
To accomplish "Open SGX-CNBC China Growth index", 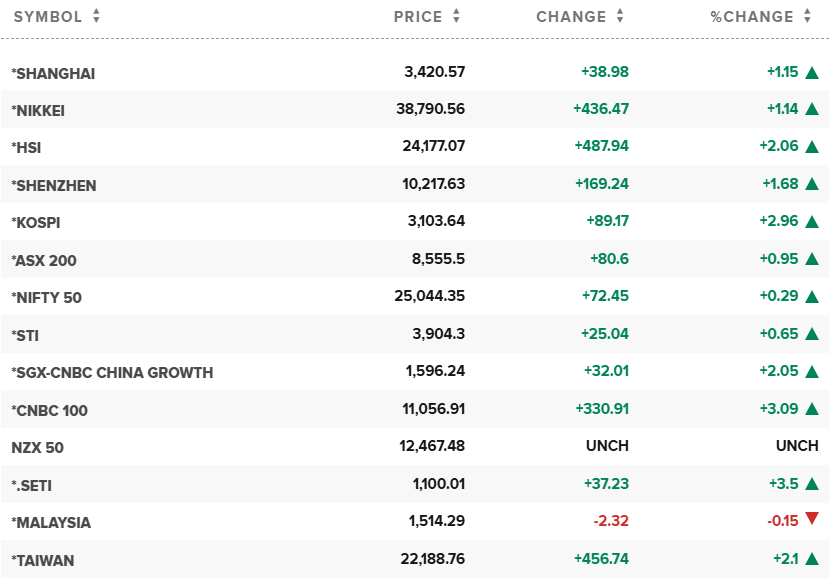I will click(x=112, y=373).
